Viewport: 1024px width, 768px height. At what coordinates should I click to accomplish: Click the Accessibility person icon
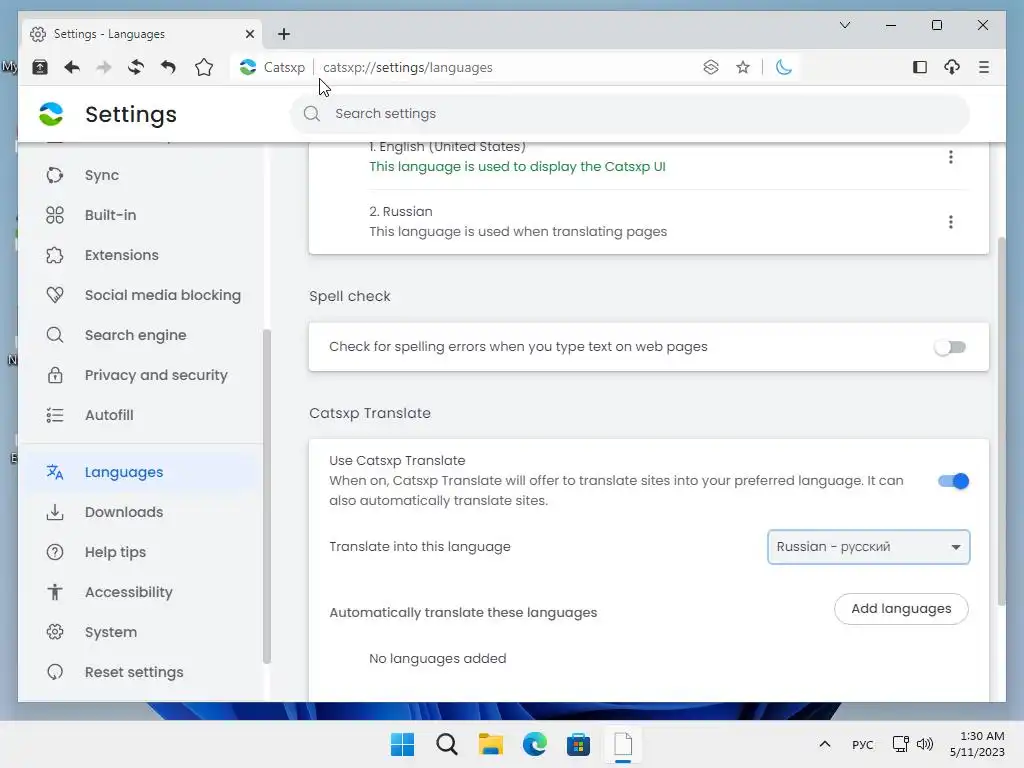click(x=55, y=592)
